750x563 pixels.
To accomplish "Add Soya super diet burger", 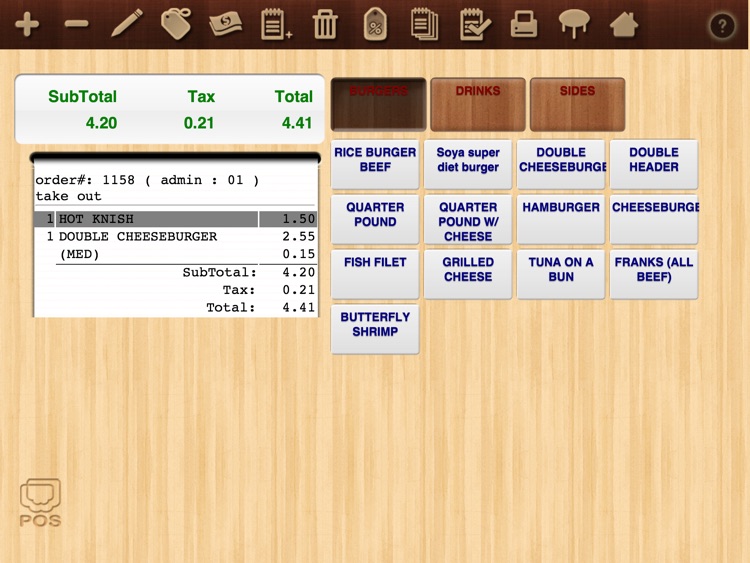I will (x=468, y=164).
